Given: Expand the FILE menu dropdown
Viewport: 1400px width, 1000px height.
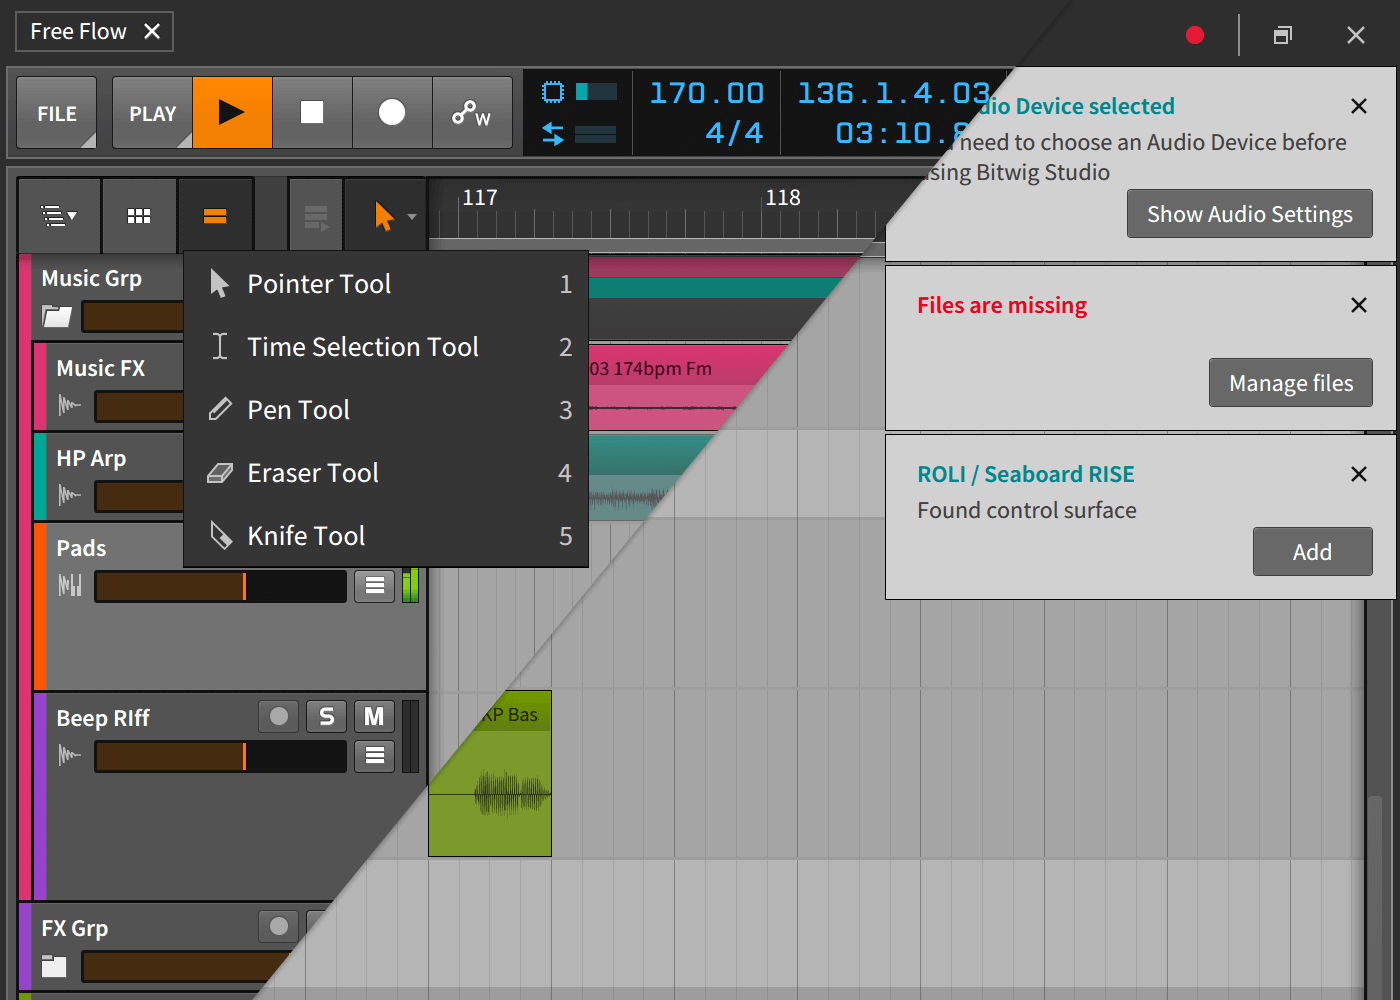Looking at the screenshot, I should pos(56,112).
